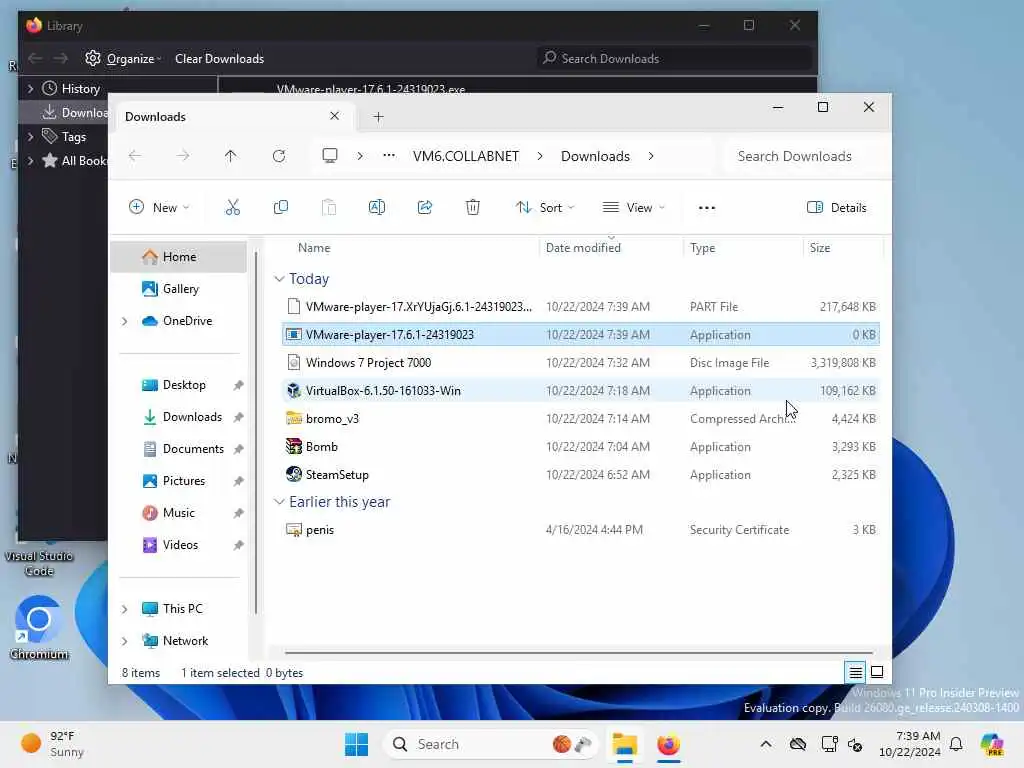Open File Explorer from the taskbar
1024x768 pixels.
(624, 744)
